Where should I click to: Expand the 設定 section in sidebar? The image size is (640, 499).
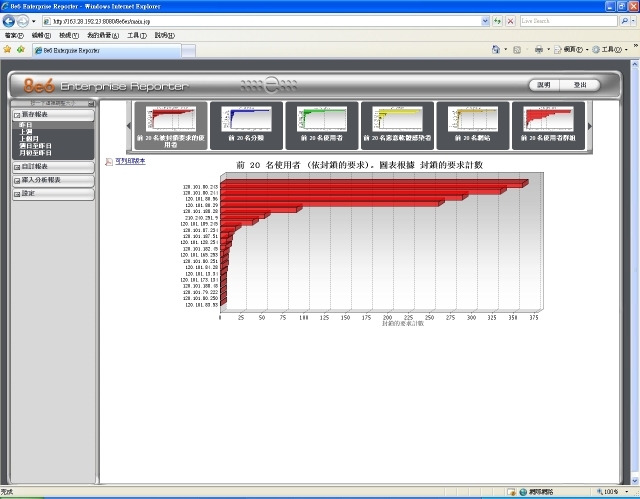click(53, 194)
